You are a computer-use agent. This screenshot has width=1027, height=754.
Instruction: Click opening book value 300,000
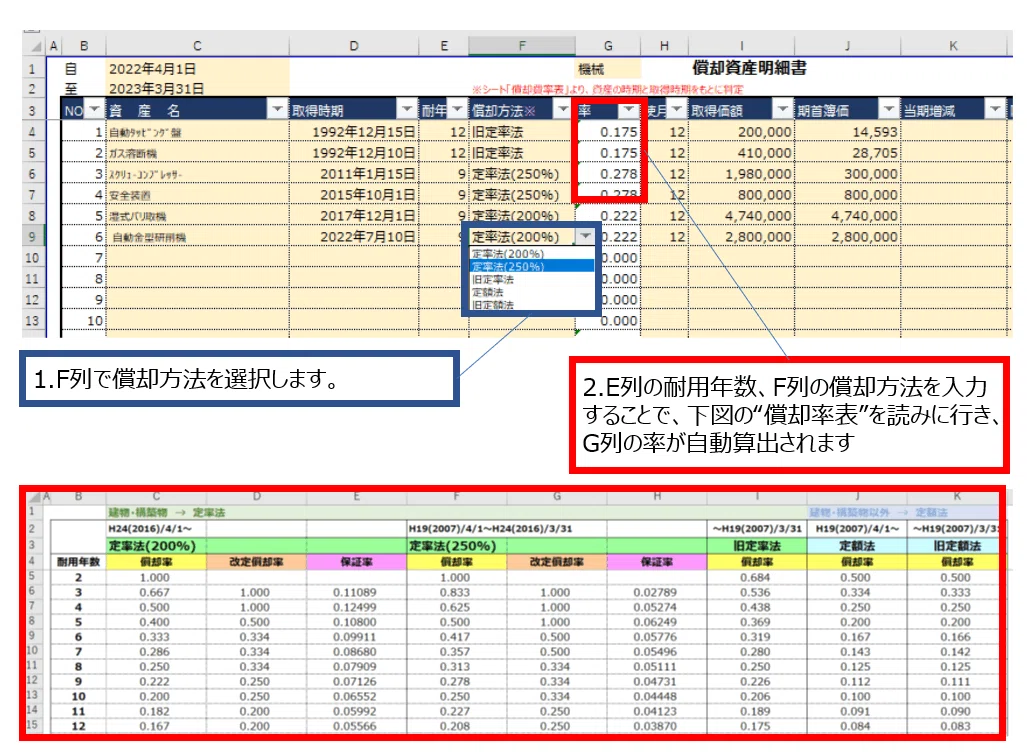[x=870, y=174]
